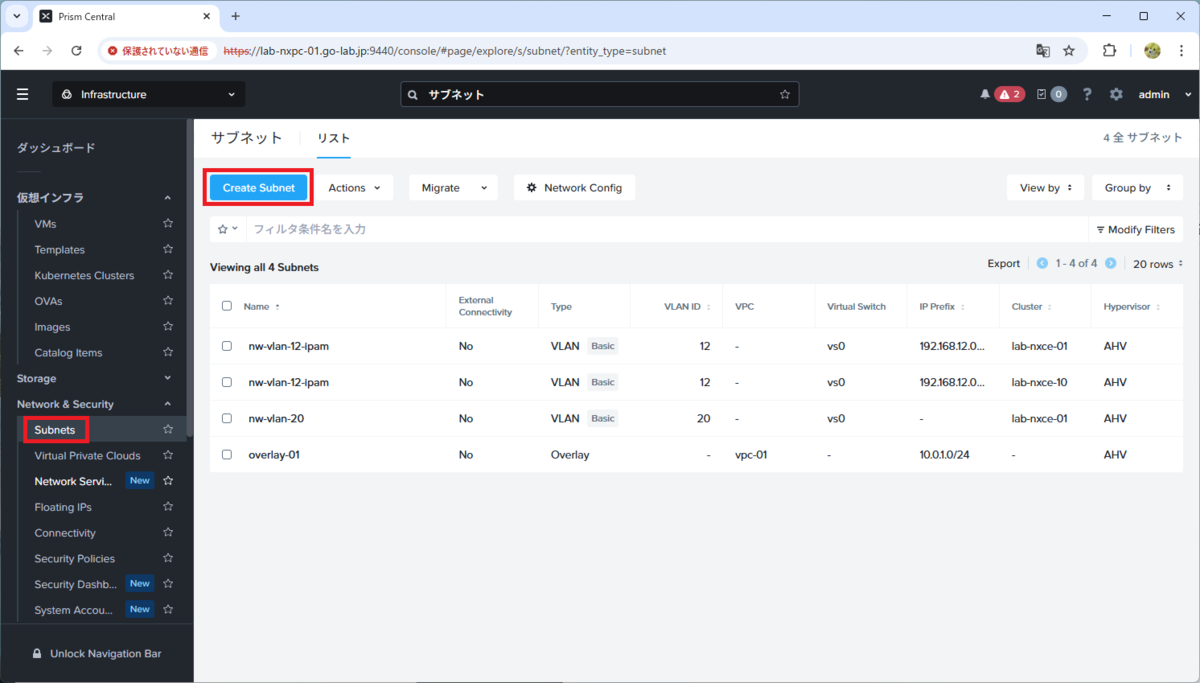The height and width of the screenshot is (683, 1200).
Task: Open the Migrate dropdown
Action: (x=453, y=187)
